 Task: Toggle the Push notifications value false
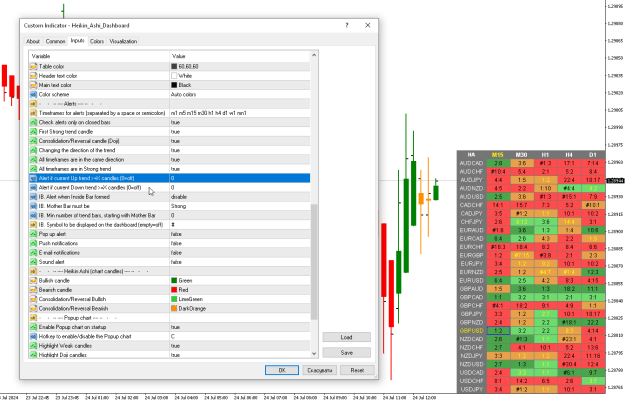tap(240, 243)
